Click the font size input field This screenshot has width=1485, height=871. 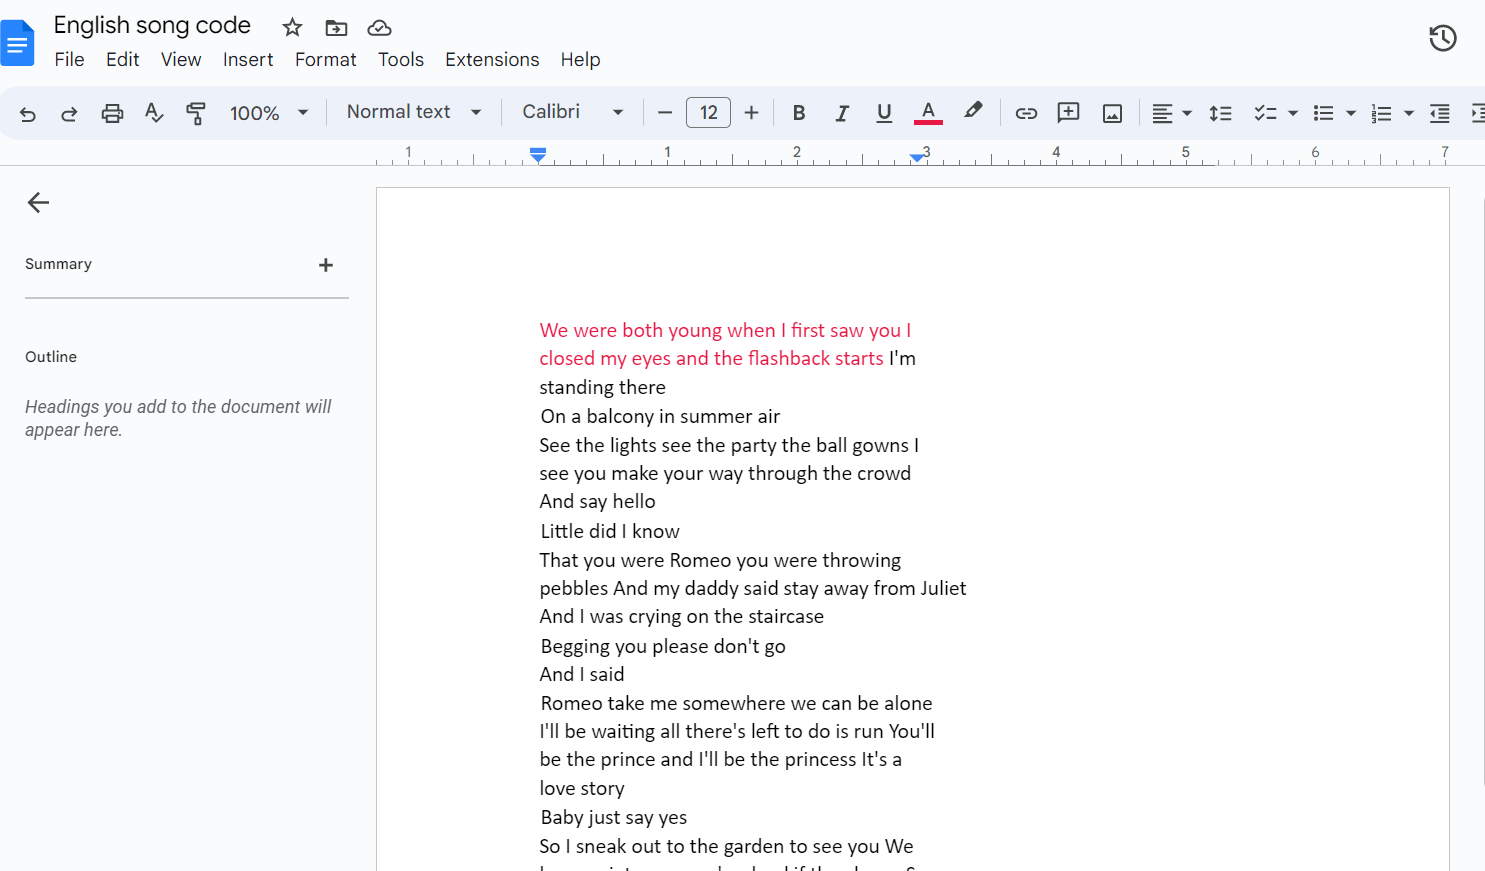(x=708, y=112)
